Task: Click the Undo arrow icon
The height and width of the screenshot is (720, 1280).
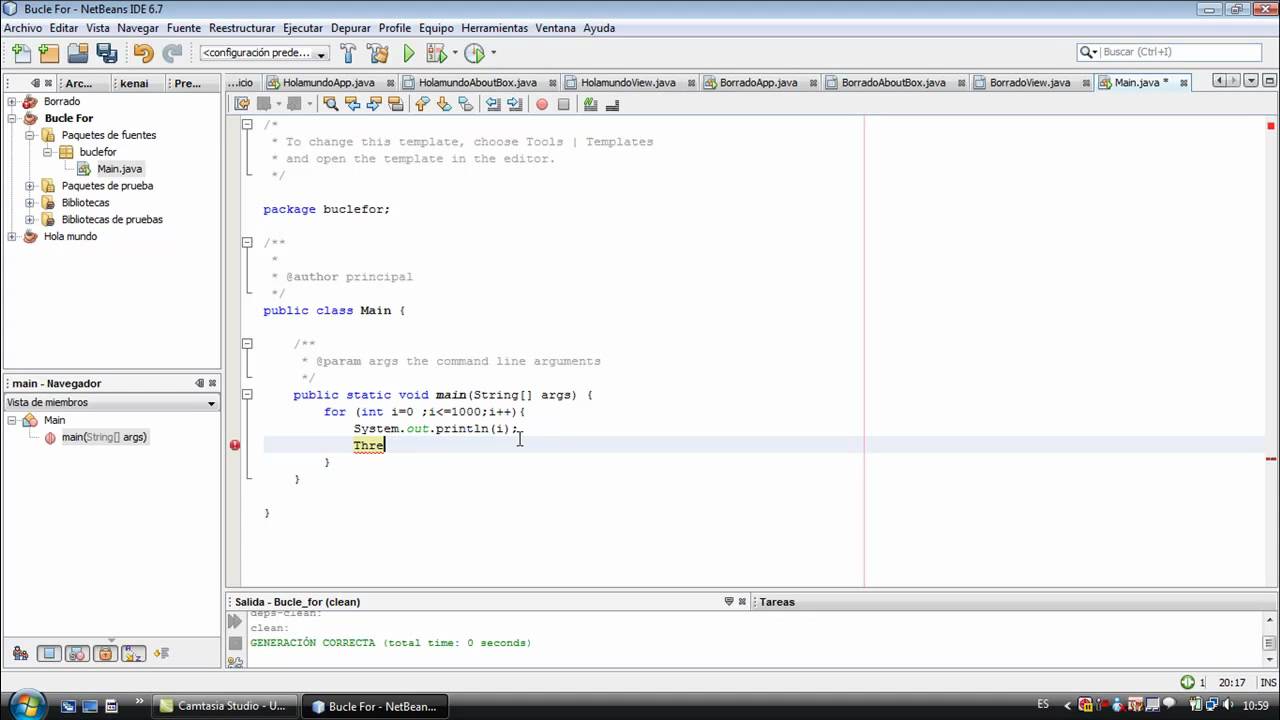Action: pyautogui.click(x=143, y=53)
